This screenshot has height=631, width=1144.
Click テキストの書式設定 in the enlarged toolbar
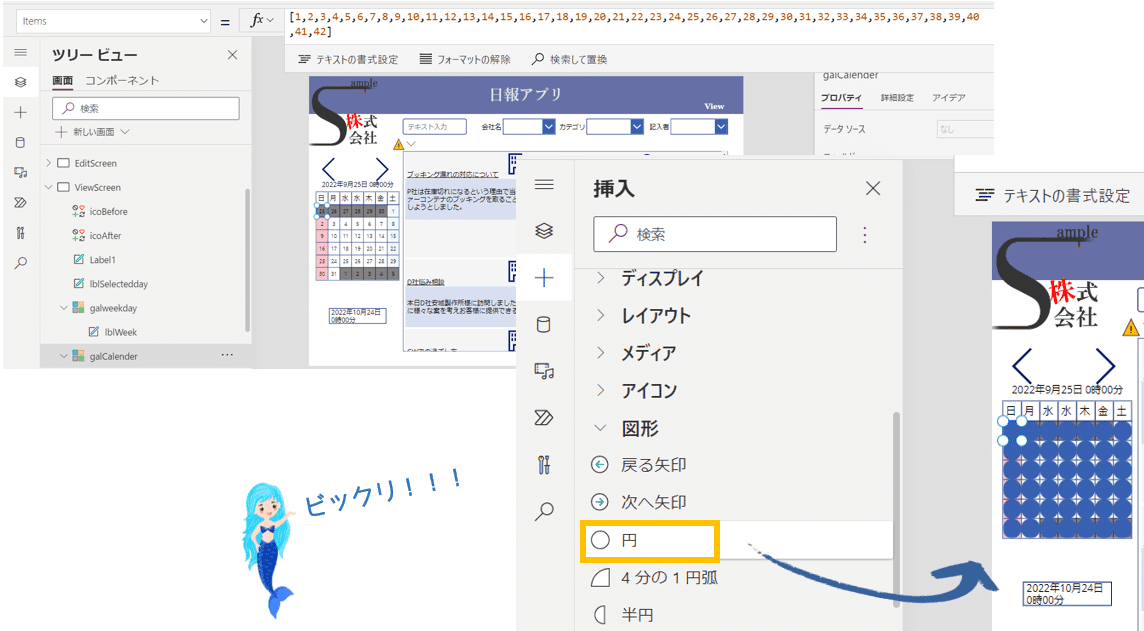click(x=1054, y=196)
